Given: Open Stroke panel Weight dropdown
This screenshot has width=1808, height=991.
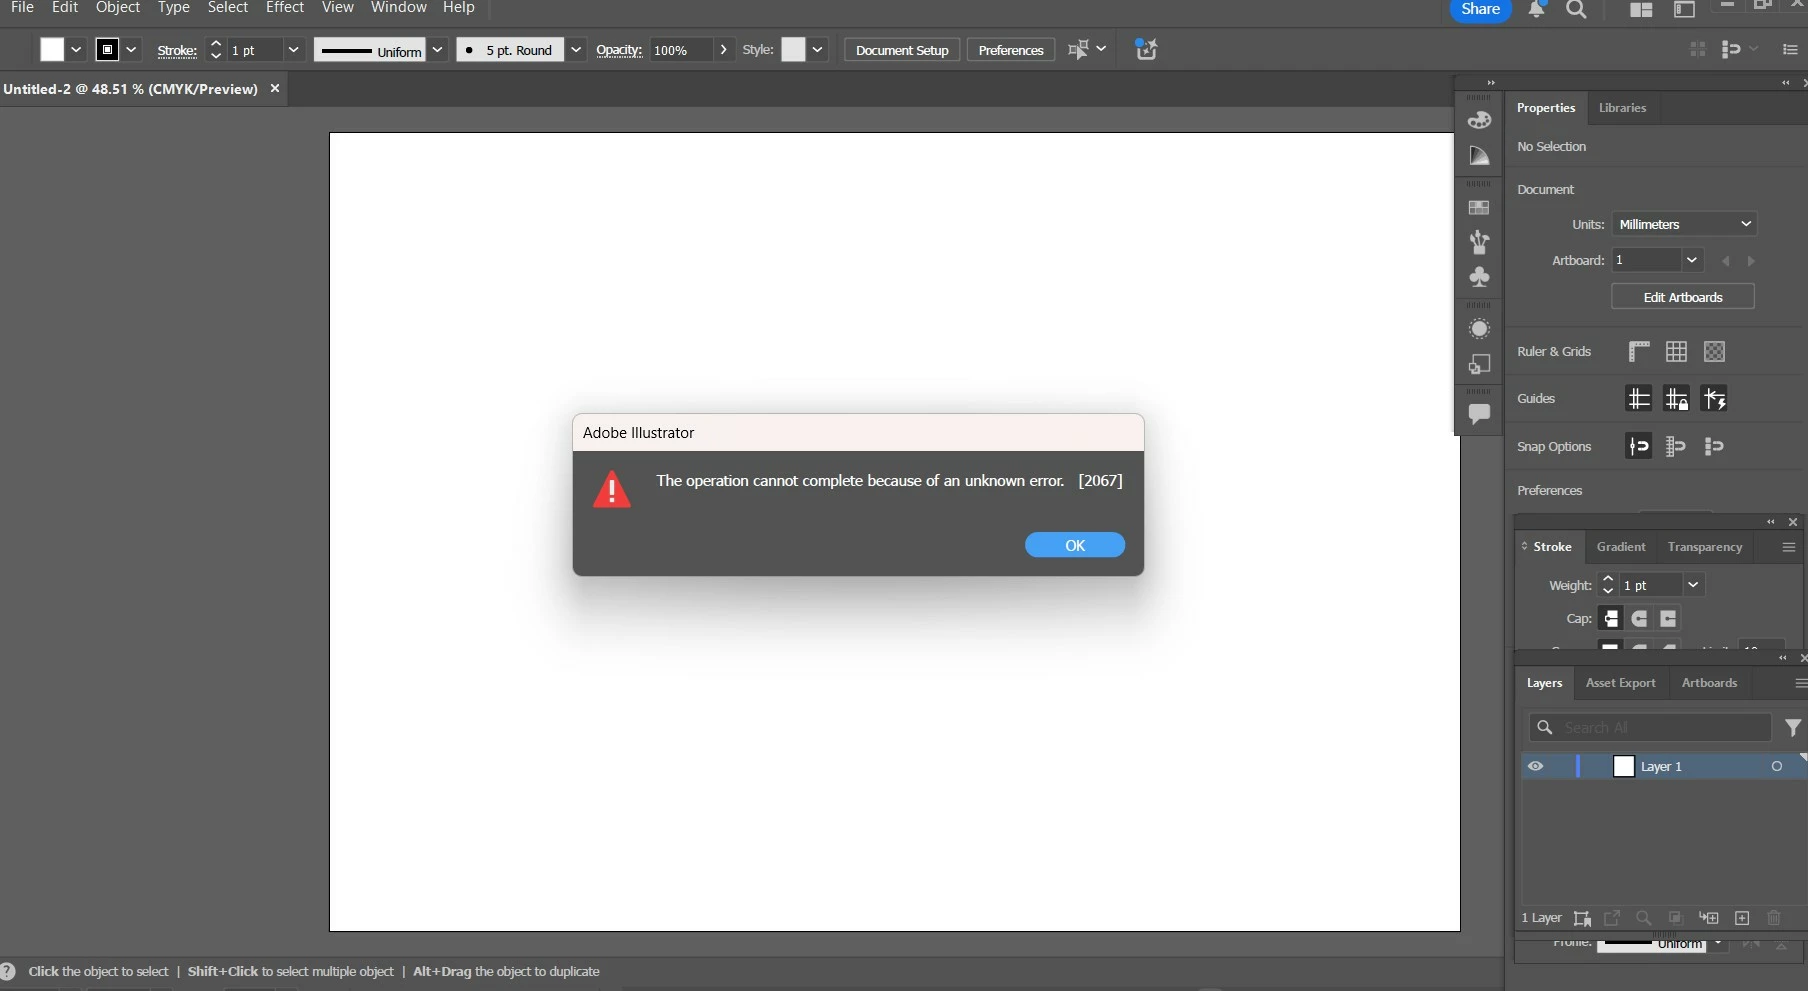Looking at the screenshot, I should pos(1693,585).
